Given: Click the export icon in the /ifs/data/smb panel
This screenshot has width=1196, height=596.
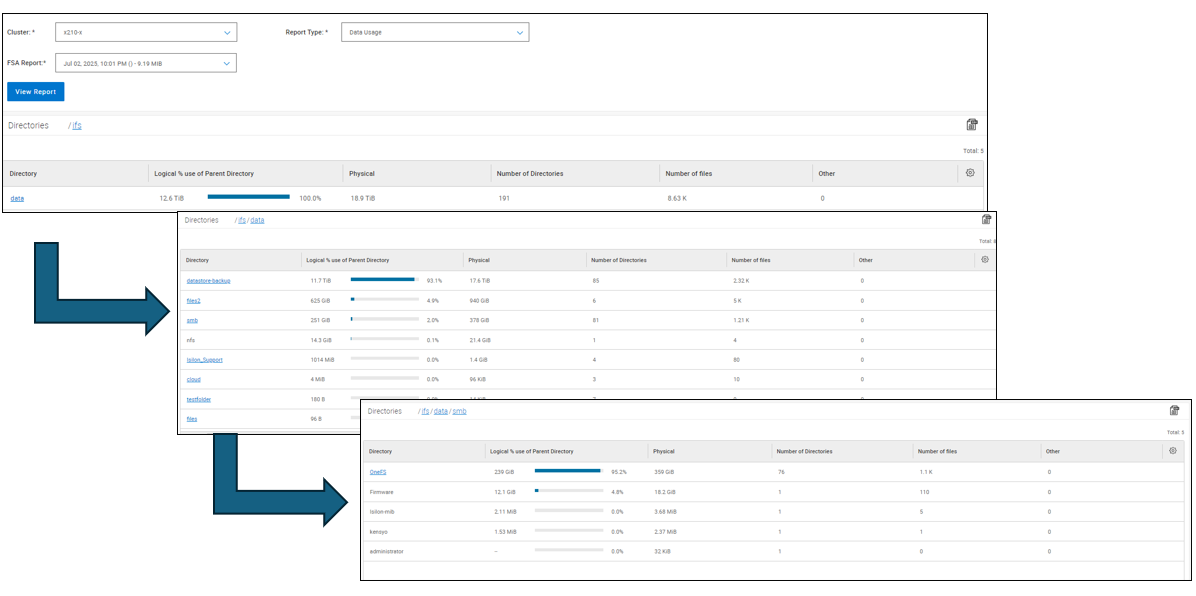Looking at the screenshot, I should [1174, 411].
